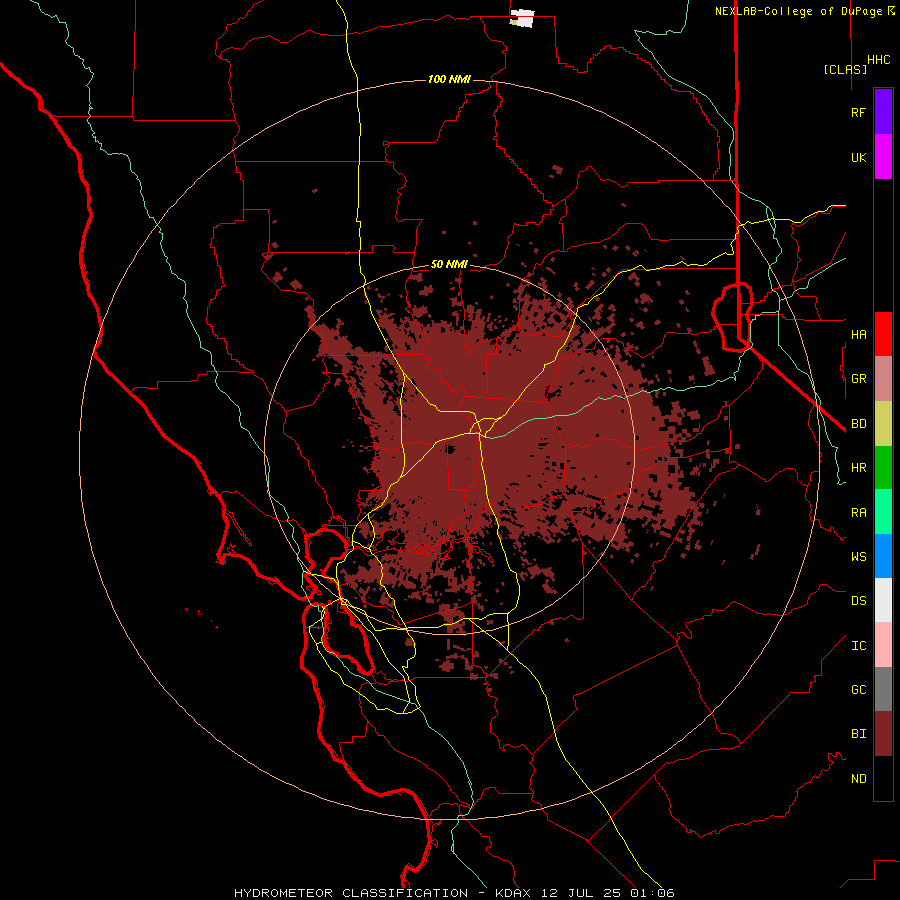Click the HA legend label
This screenshot has height=900, width=900.
pyautogui.click(x=858, y=334)
